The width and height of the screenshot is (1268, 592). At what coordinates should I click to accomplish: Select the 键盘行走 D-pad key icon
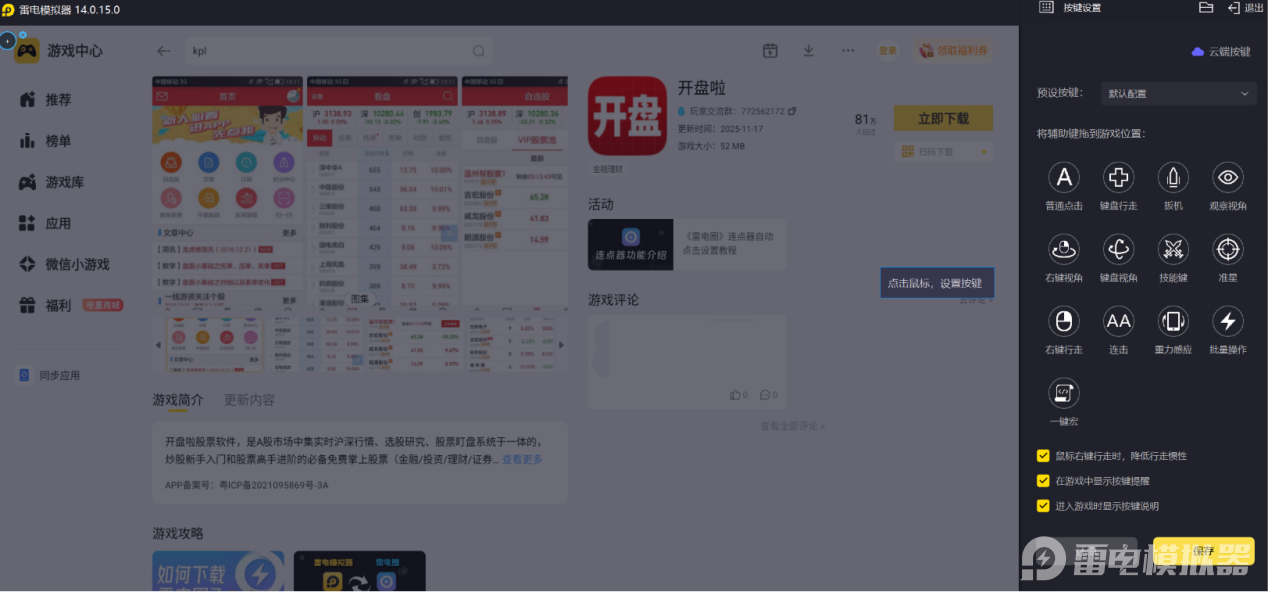pos(1118,178)
